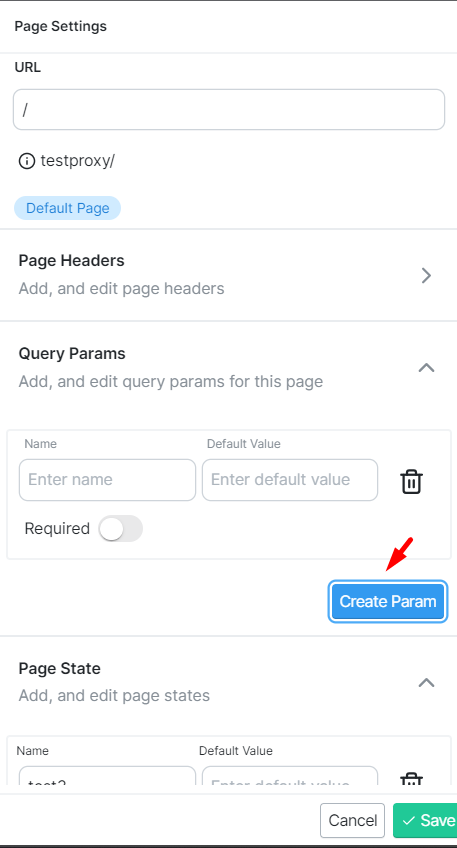Viewport: 457px width, 848px height.
Task: Click the Create Param button
Action: (x=388, y=601)
